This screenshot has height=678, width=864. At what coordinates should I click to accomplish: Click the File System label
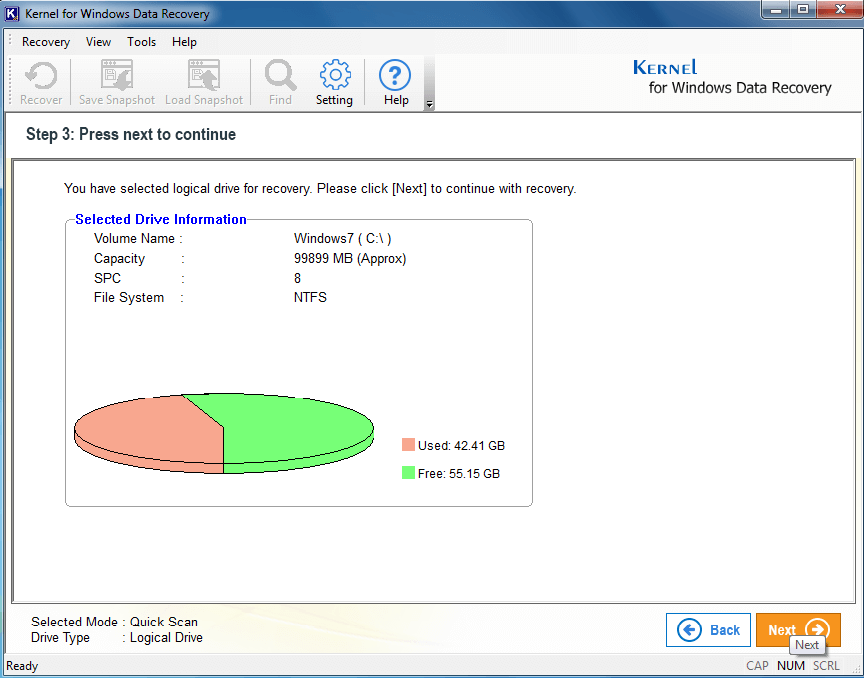point(129,298)
